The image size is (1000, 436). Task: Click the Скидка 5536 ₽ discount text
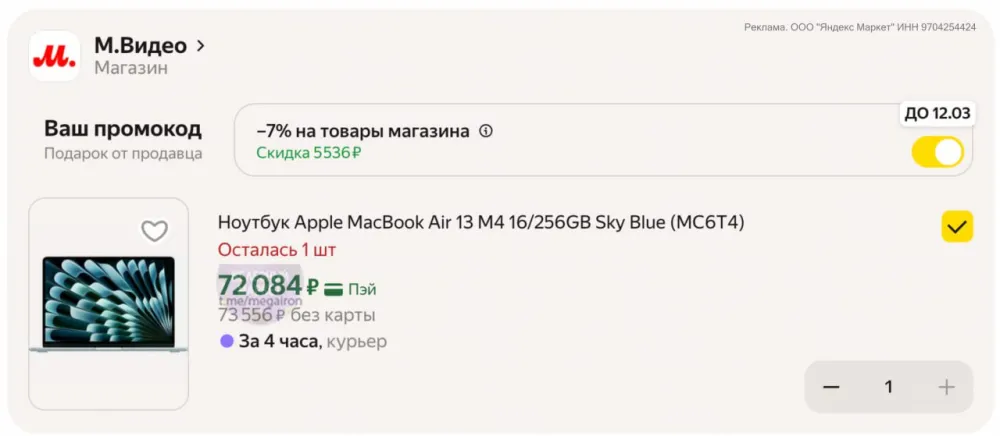click(x=308, y=153)
